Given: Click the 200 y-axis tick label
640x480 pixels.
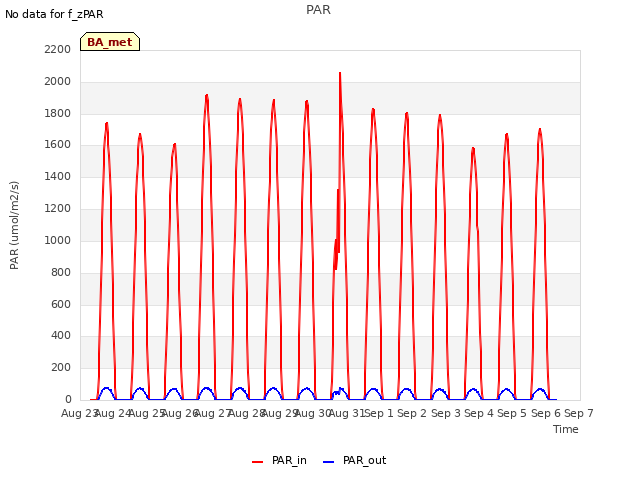Looking at the screenshot, I should (x=61, y=367).
